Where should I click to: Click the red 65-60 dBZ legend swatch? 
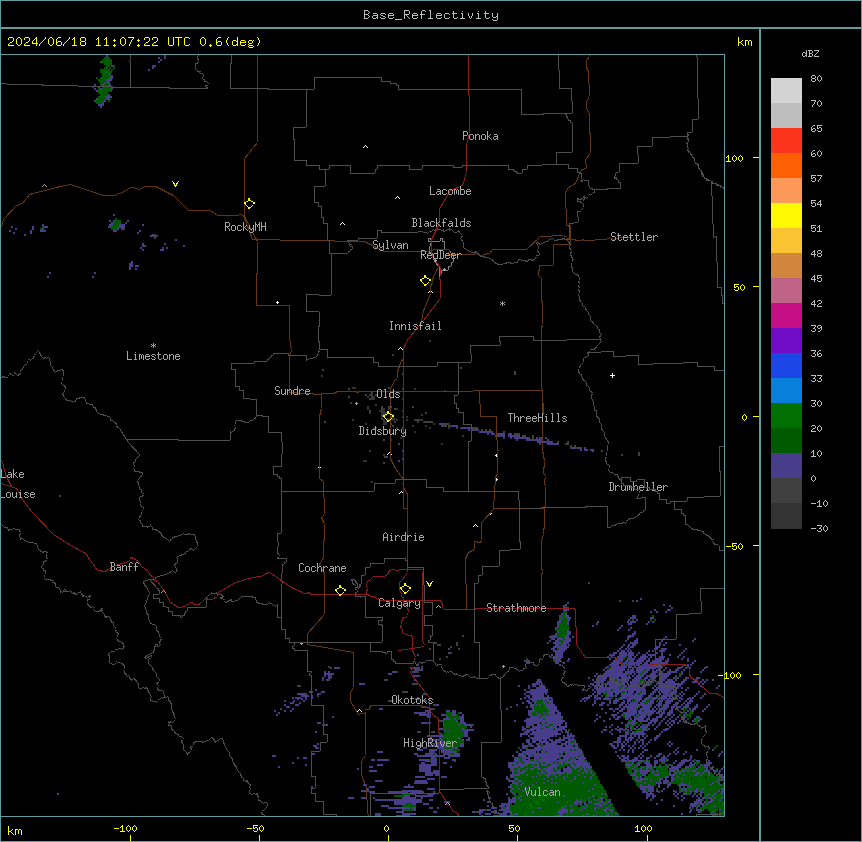786,141
